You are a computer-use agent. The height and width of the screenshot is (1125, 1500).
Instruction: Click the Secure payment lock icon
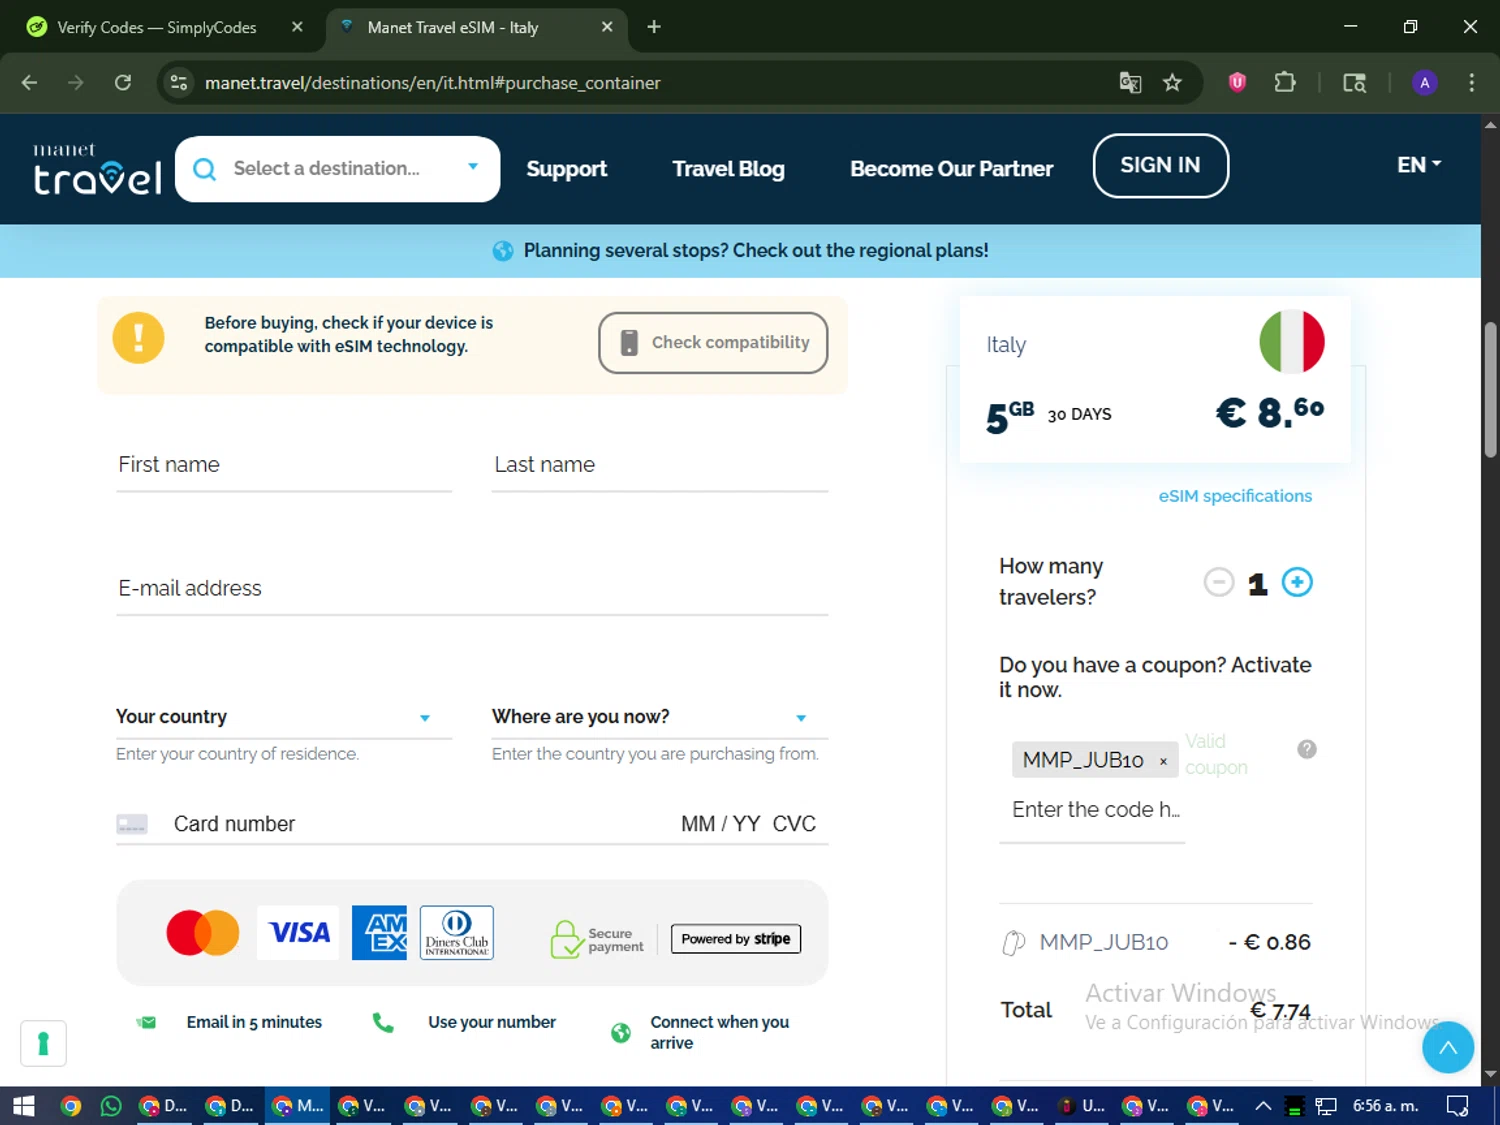click(566, 939)
